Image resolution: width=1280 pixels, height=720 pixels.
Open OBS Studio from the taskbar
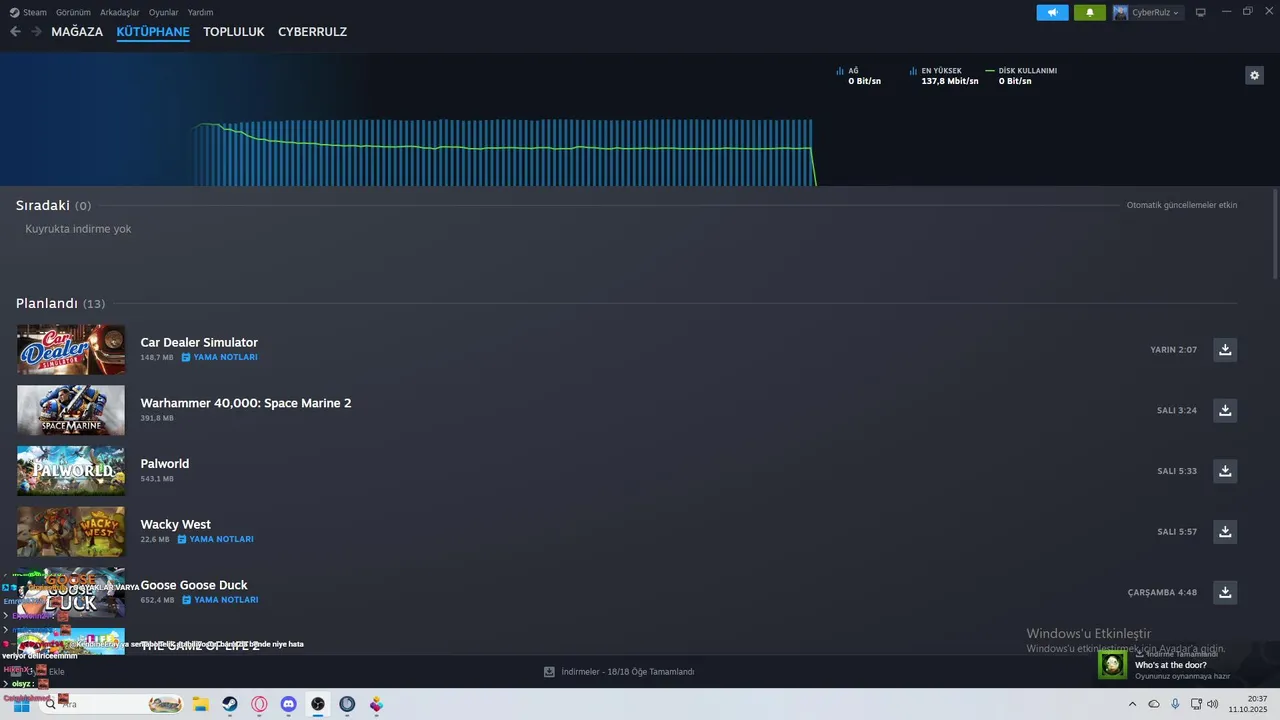click(x=318, y=704)
